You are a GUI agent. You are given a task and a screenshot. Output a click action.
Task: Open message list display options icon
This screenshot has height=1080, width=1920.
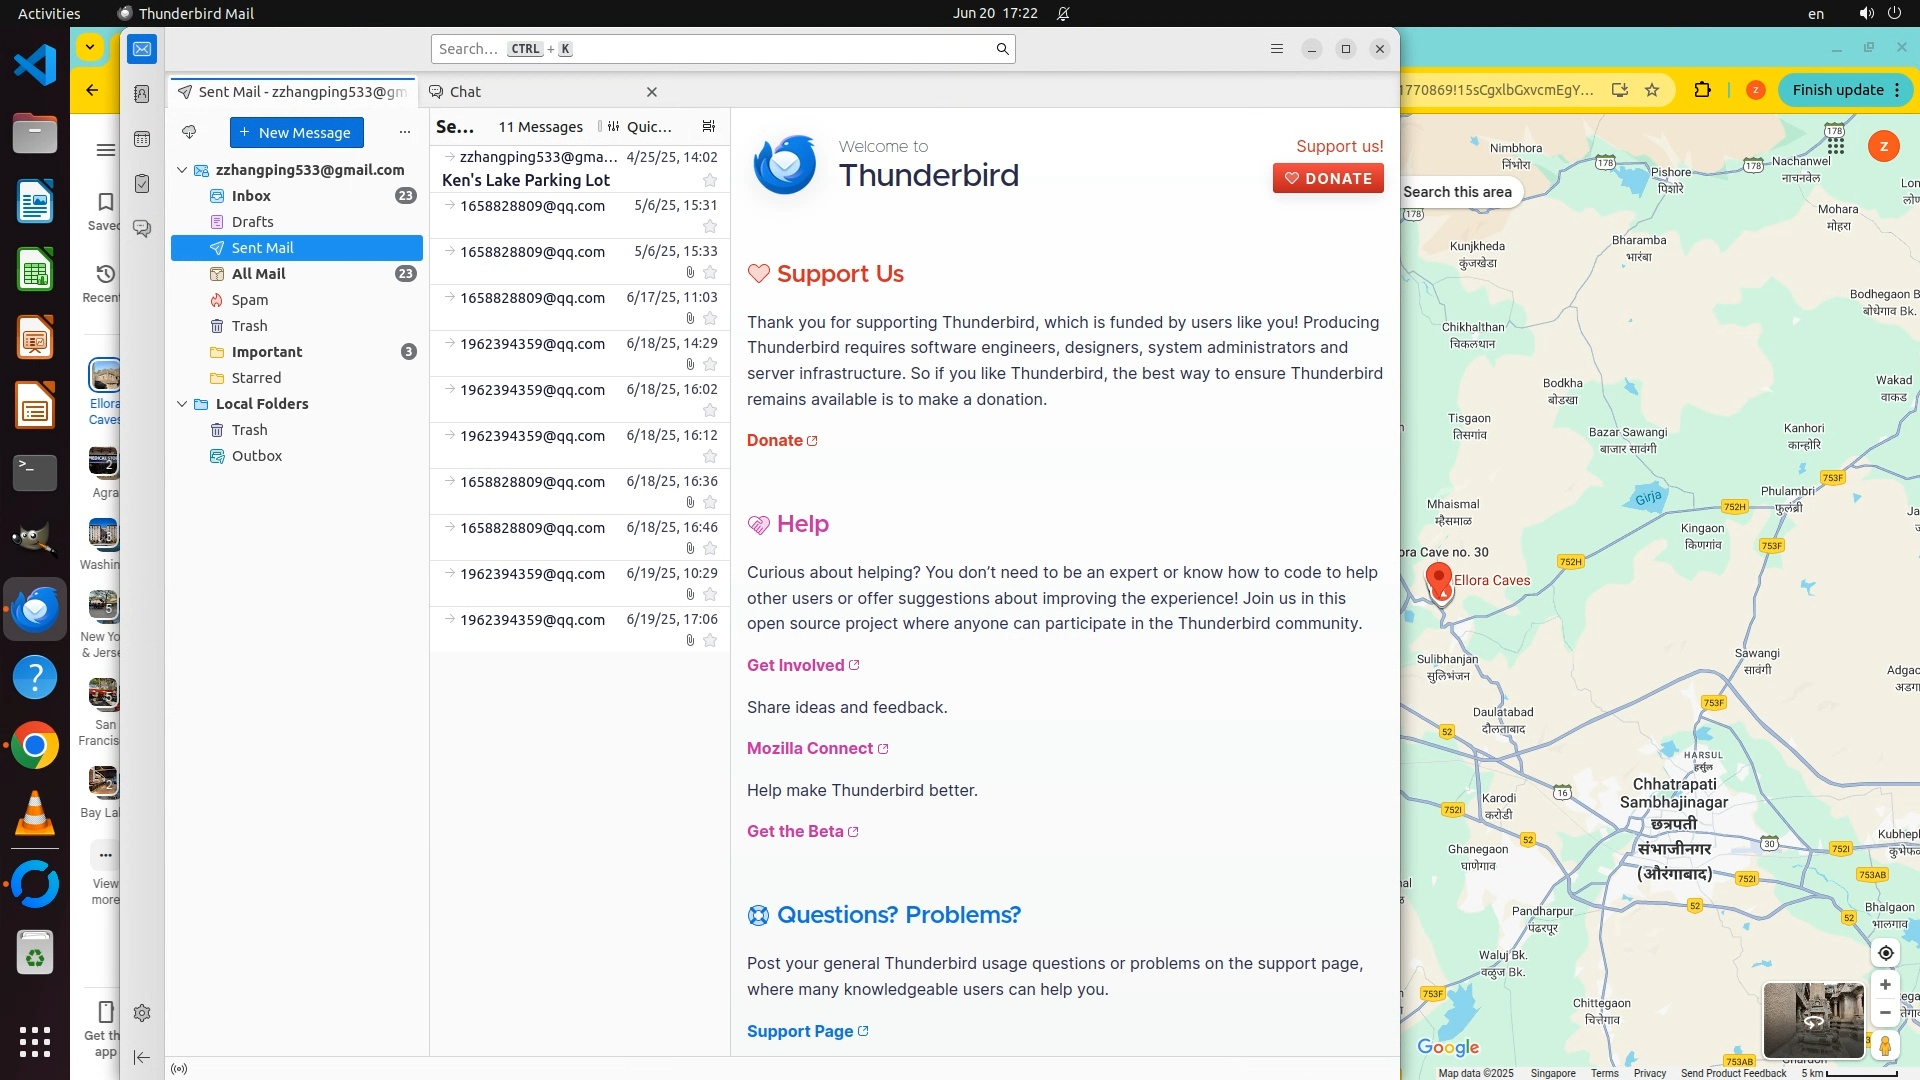pos(709,127)
